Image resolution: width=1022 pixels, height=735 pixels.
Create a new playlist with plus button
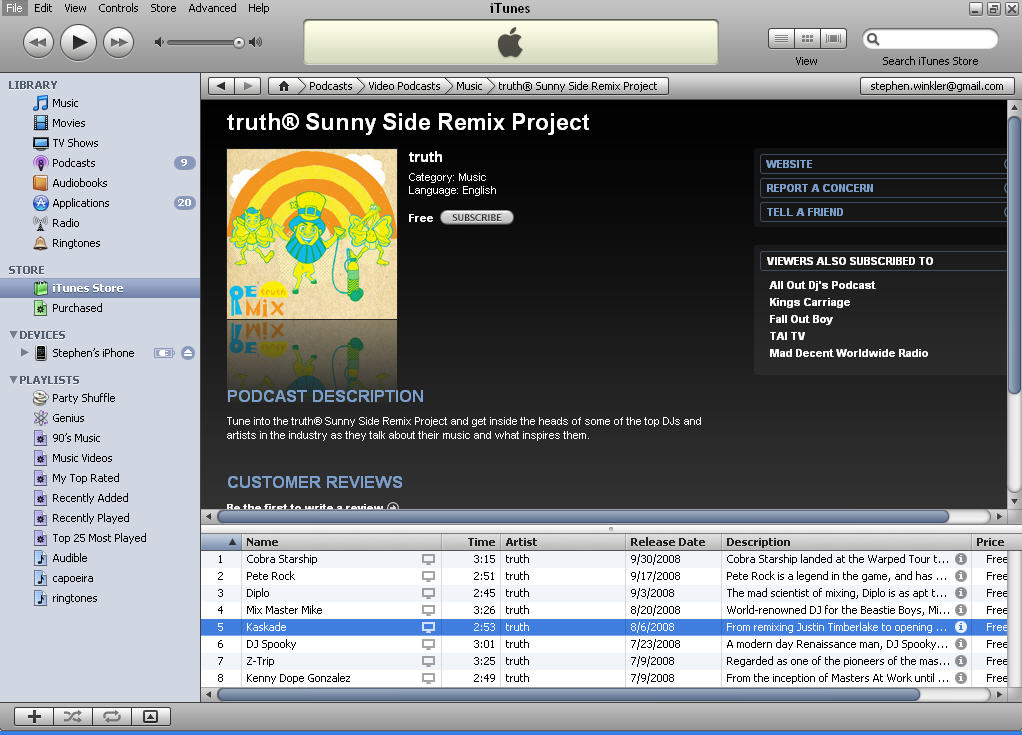click(x=34, y=717)
